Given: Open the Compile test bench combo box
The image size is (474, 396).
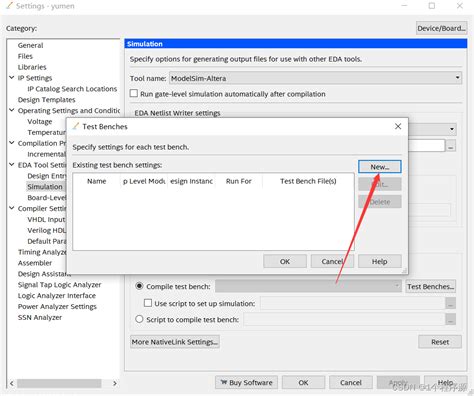Looking at the screenshot, I should [308, 286].
